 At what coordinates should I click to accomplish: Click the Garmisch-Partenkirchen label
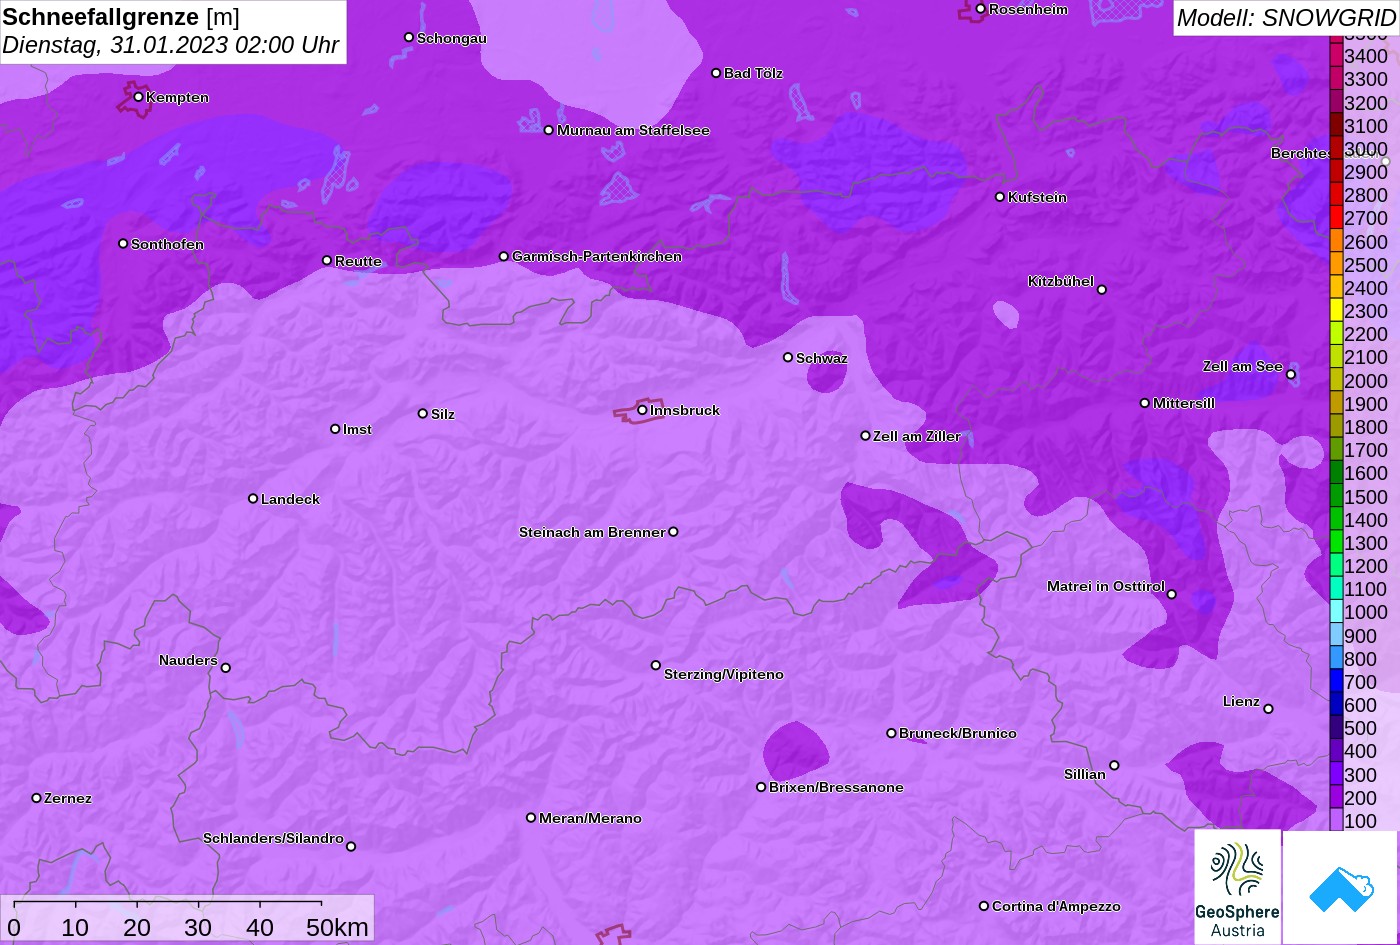(x=597, y=256)
